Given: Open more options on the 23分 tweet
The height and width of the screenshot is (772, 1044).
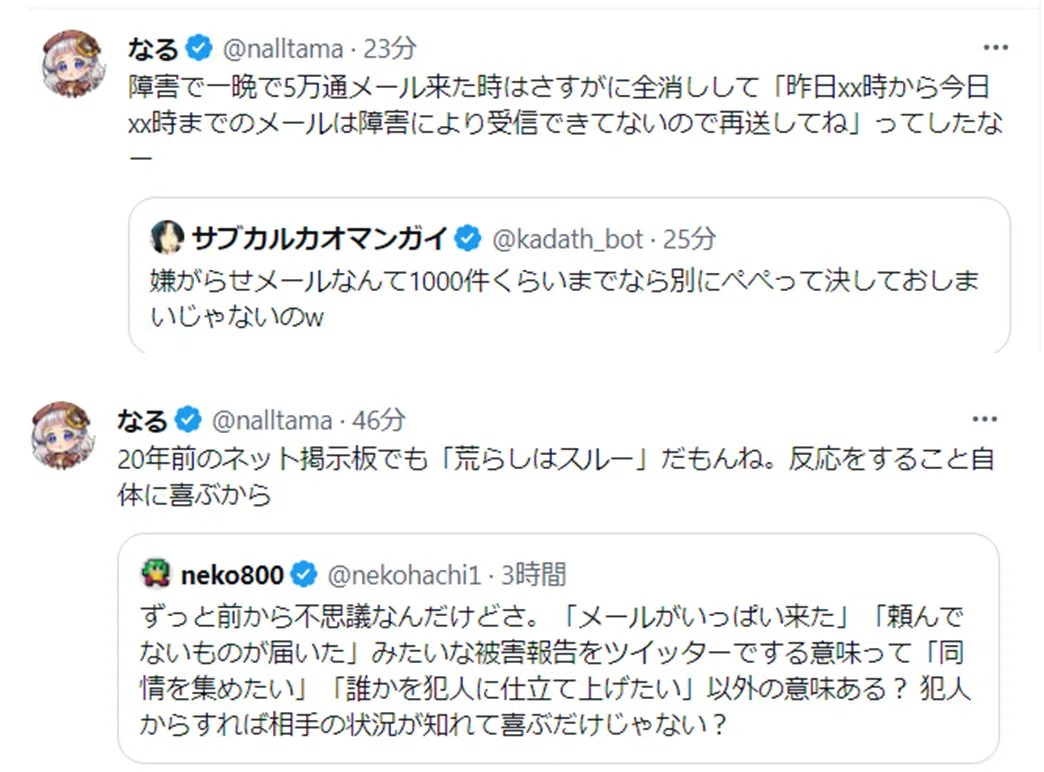Looking at the screenshot, I should (995, 47).
